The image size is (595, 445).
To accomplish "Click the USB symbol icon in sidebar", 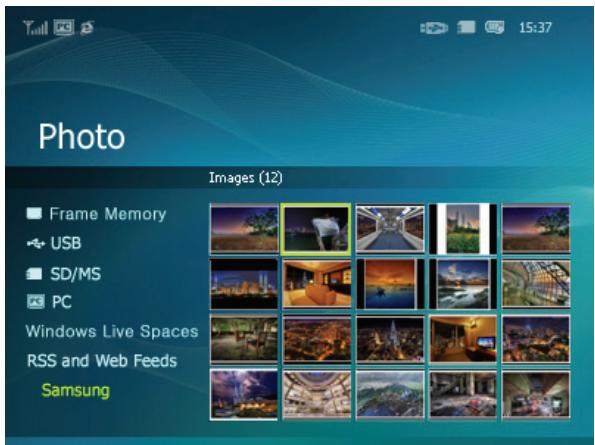I will [36, 244].
